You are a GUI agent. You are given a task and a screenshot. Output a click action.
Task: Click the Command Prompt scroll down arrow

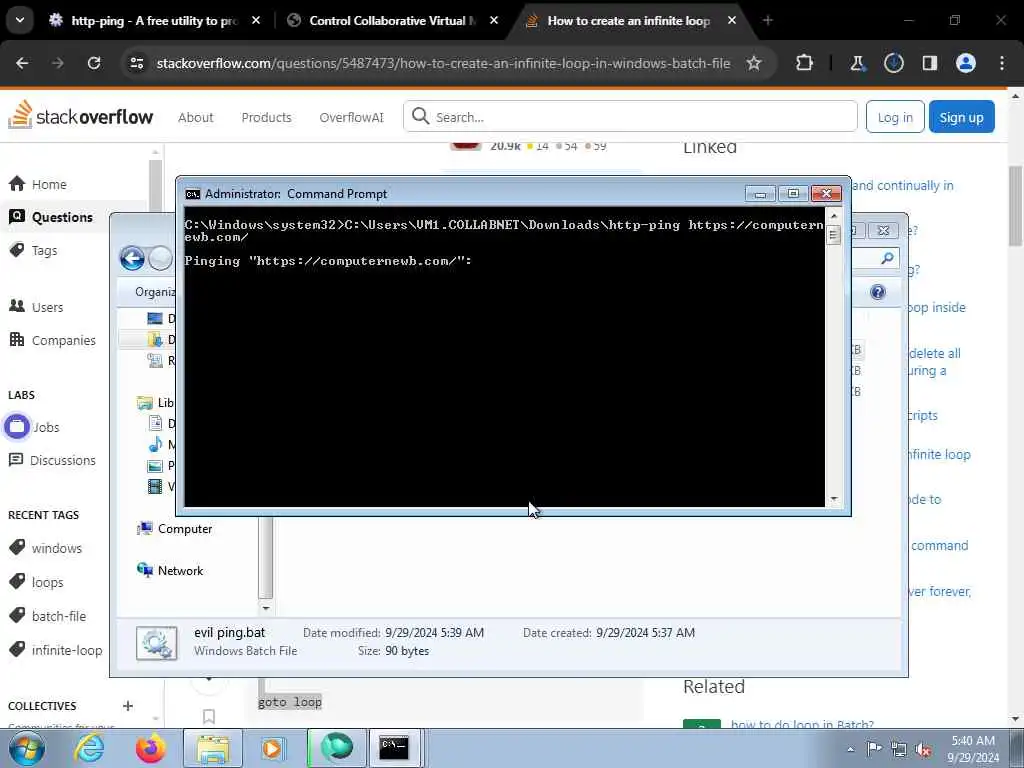(x=833, y=499)
